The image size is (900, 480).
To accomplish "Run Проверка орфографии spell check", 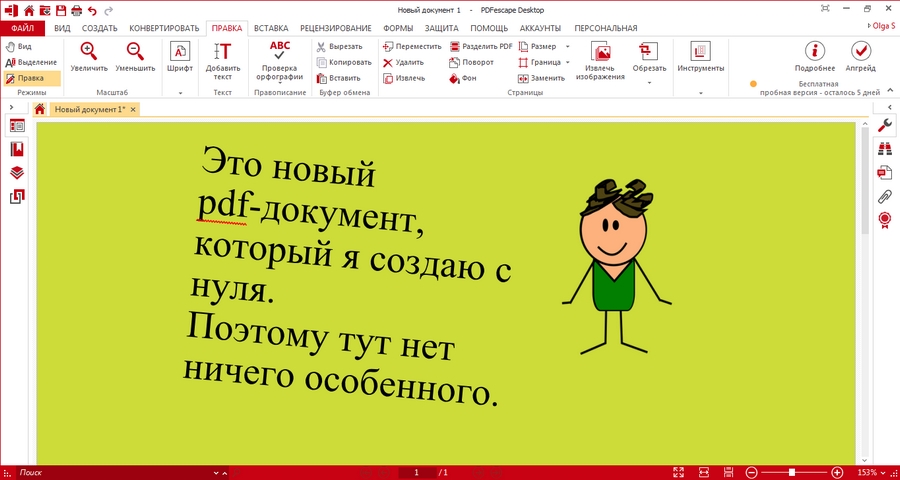I will 280,50.
